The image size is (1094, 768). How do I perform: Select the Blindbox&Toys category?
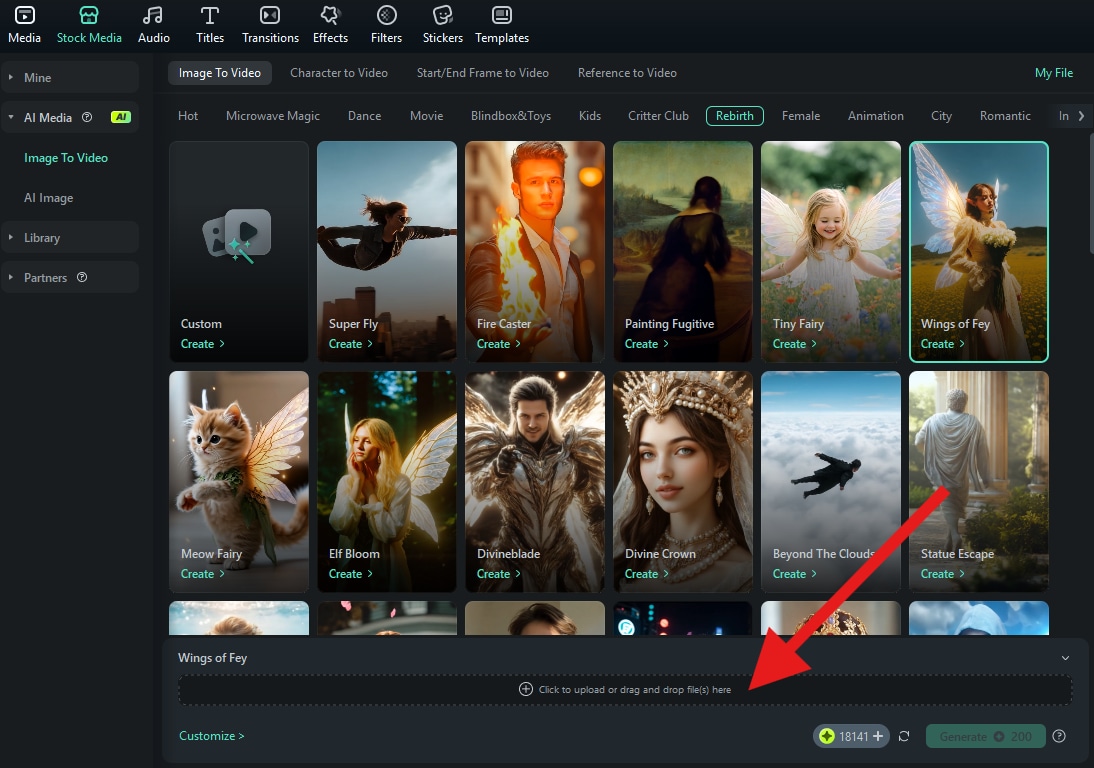point(511,116)
